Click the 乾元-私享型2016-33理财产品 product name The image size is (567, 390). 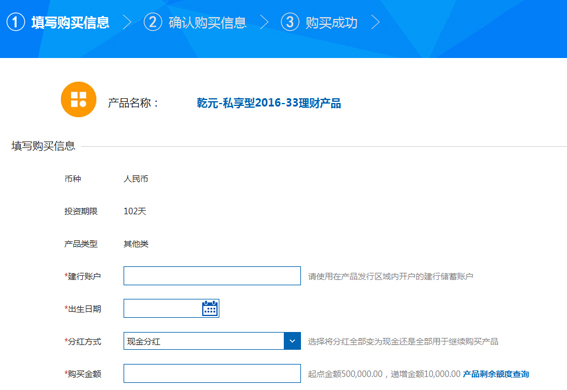269,103
